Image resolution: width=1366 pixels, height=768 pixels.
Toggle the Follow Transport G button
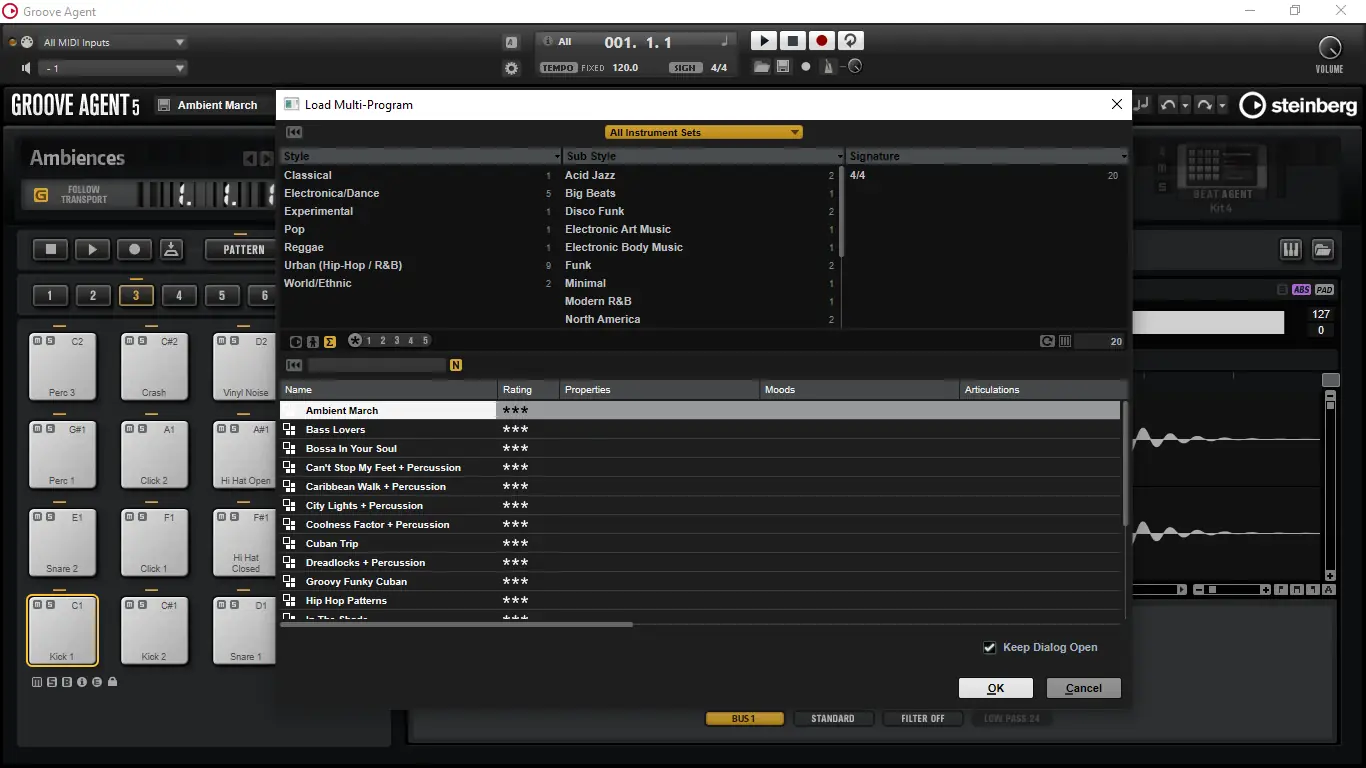pos(41,195)
